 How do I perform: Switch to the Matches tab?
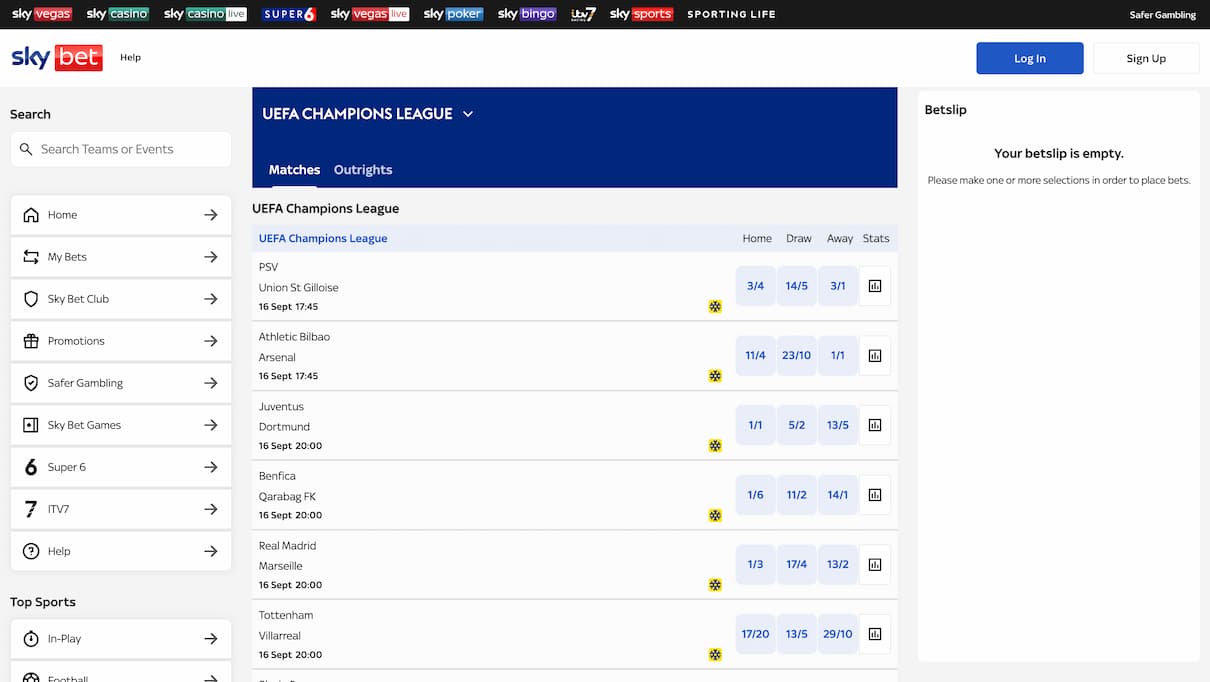coord(294,170)
